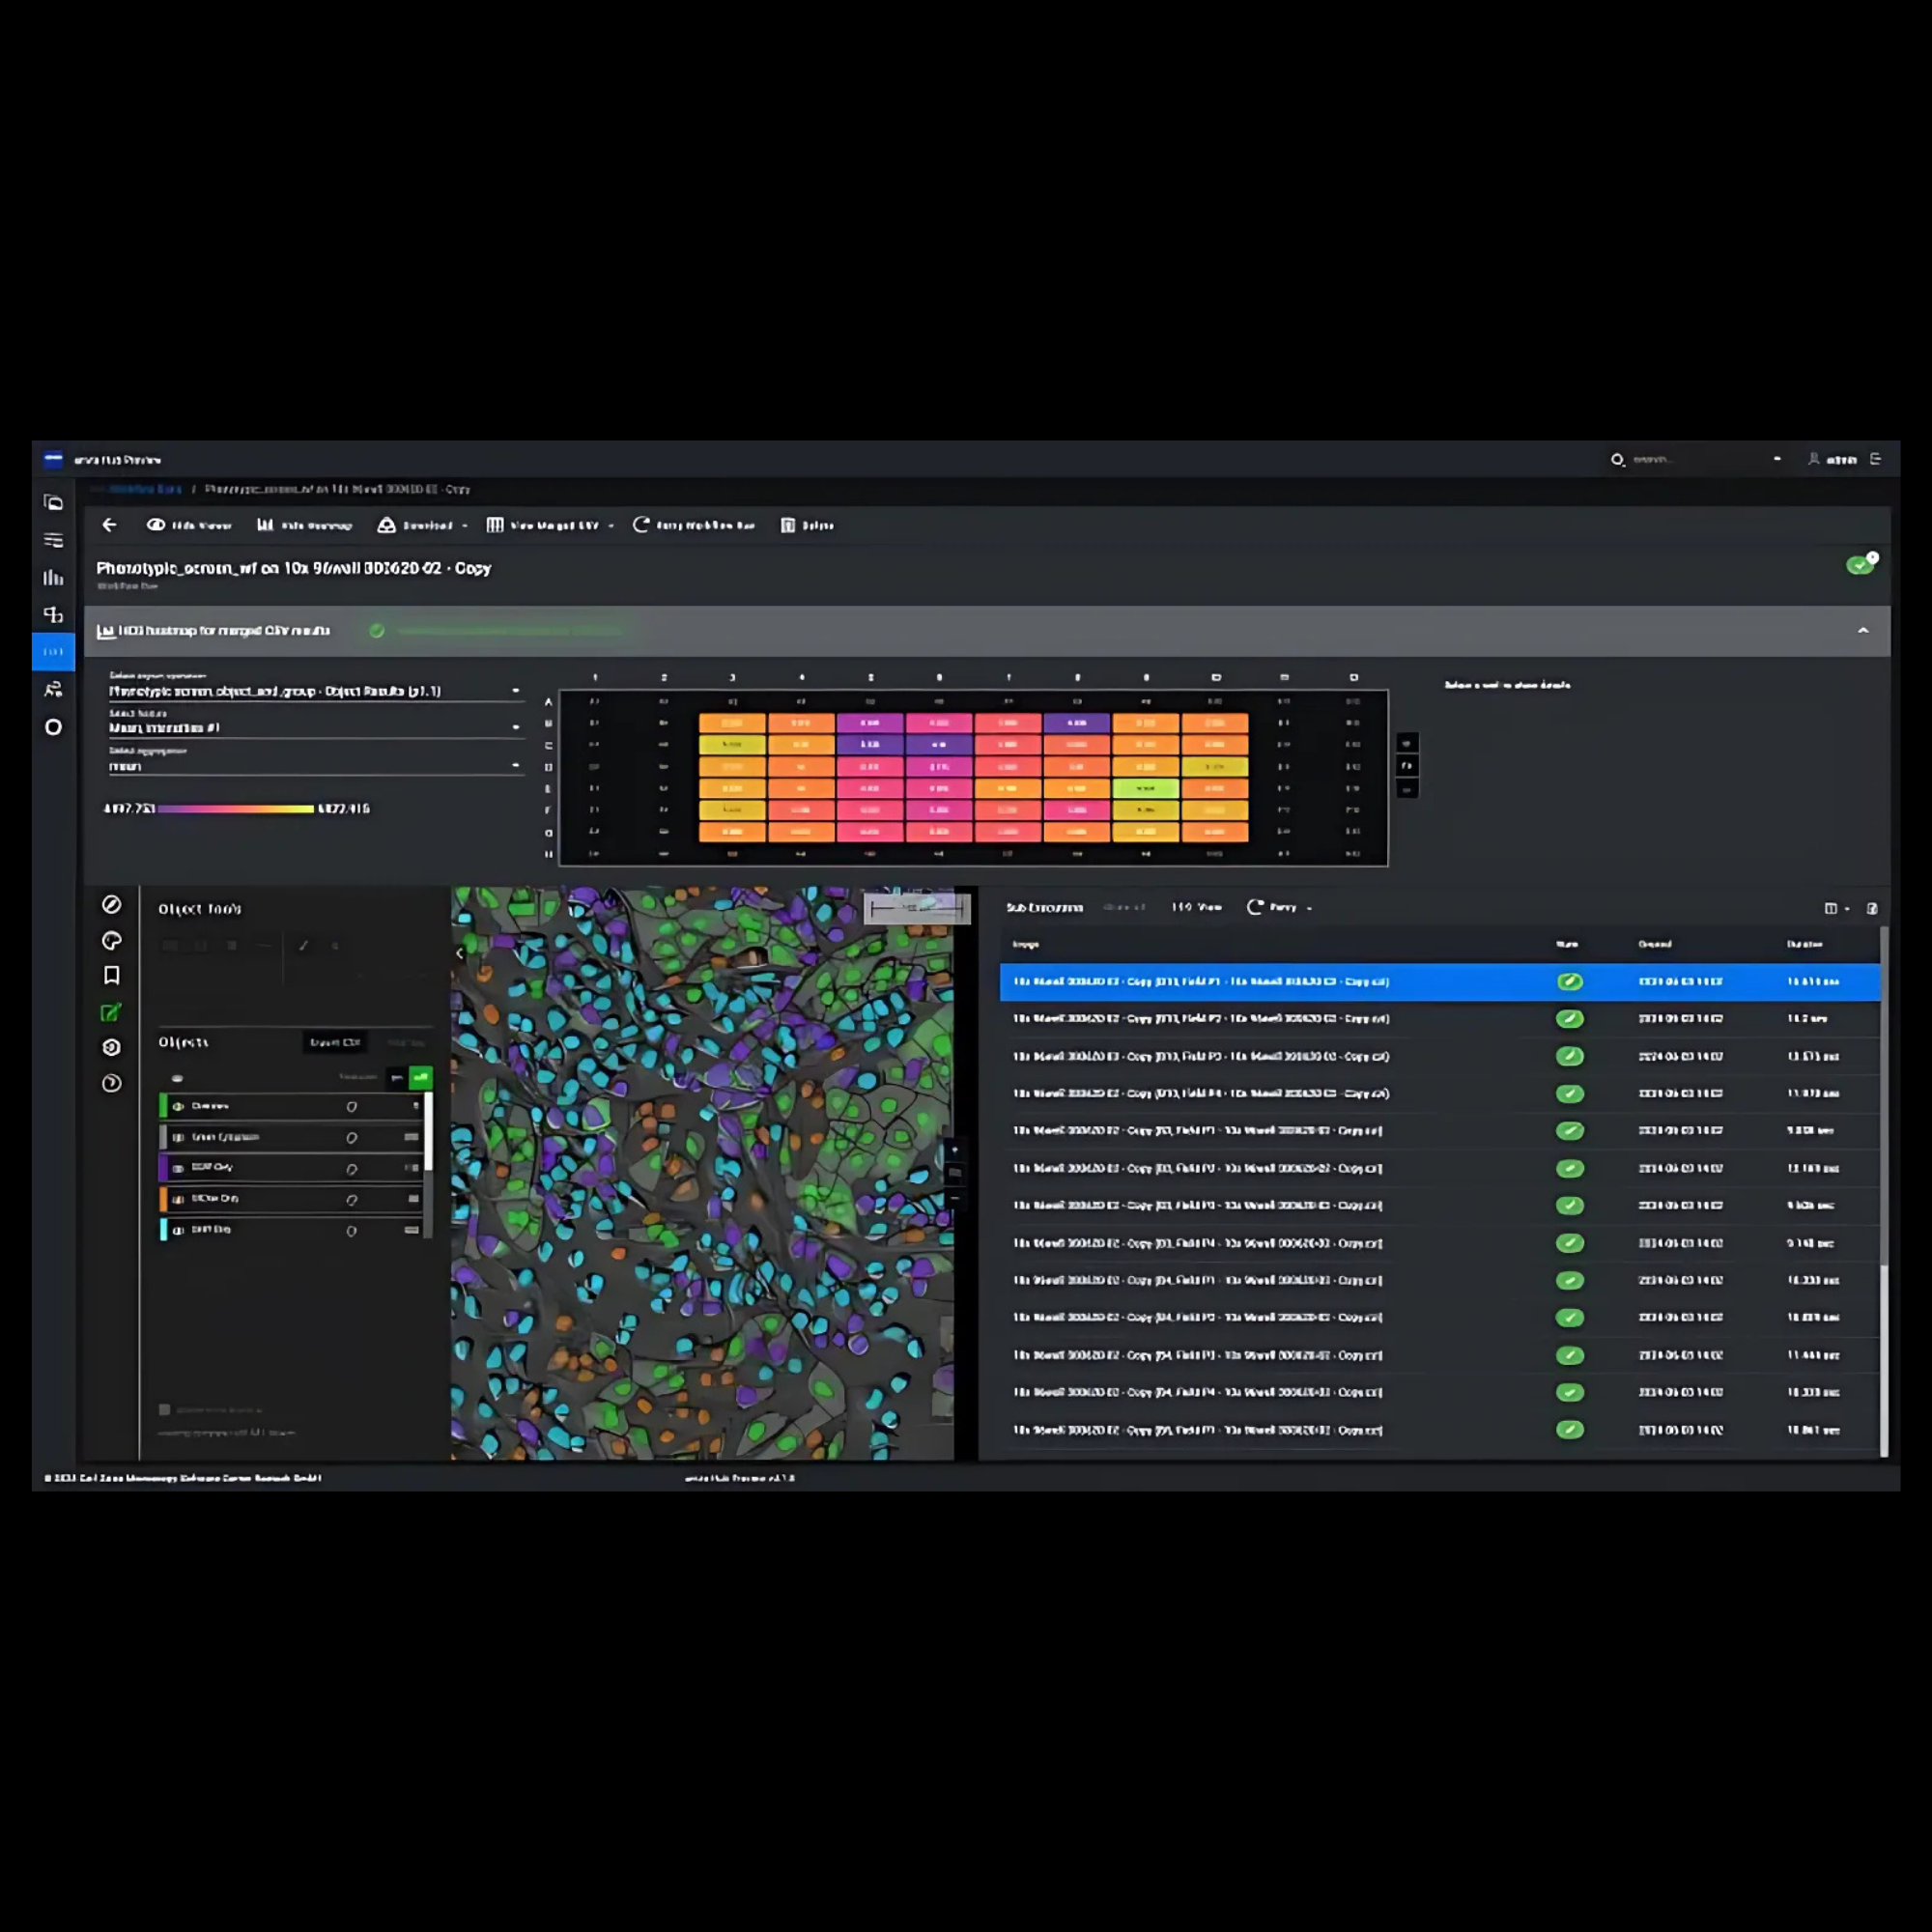1932x1932 pixels.
Task: Click the Hide Viewer eye icon
Action: [156, 525]
